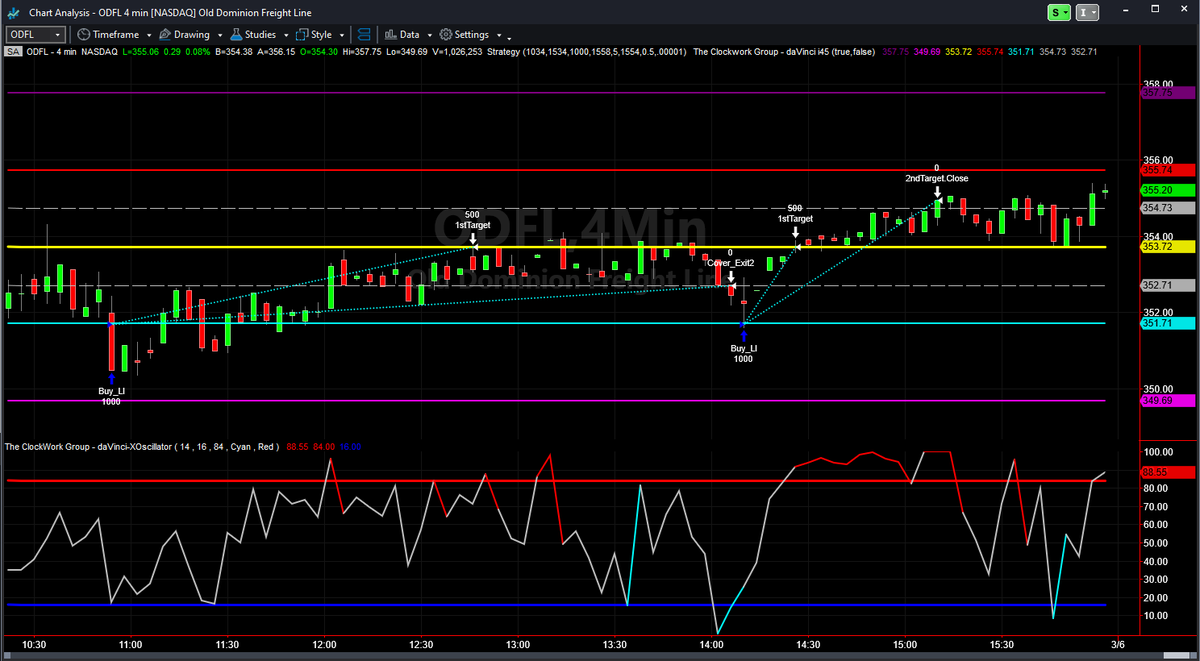Click the 100.00 oscillator scale value

1157,453
